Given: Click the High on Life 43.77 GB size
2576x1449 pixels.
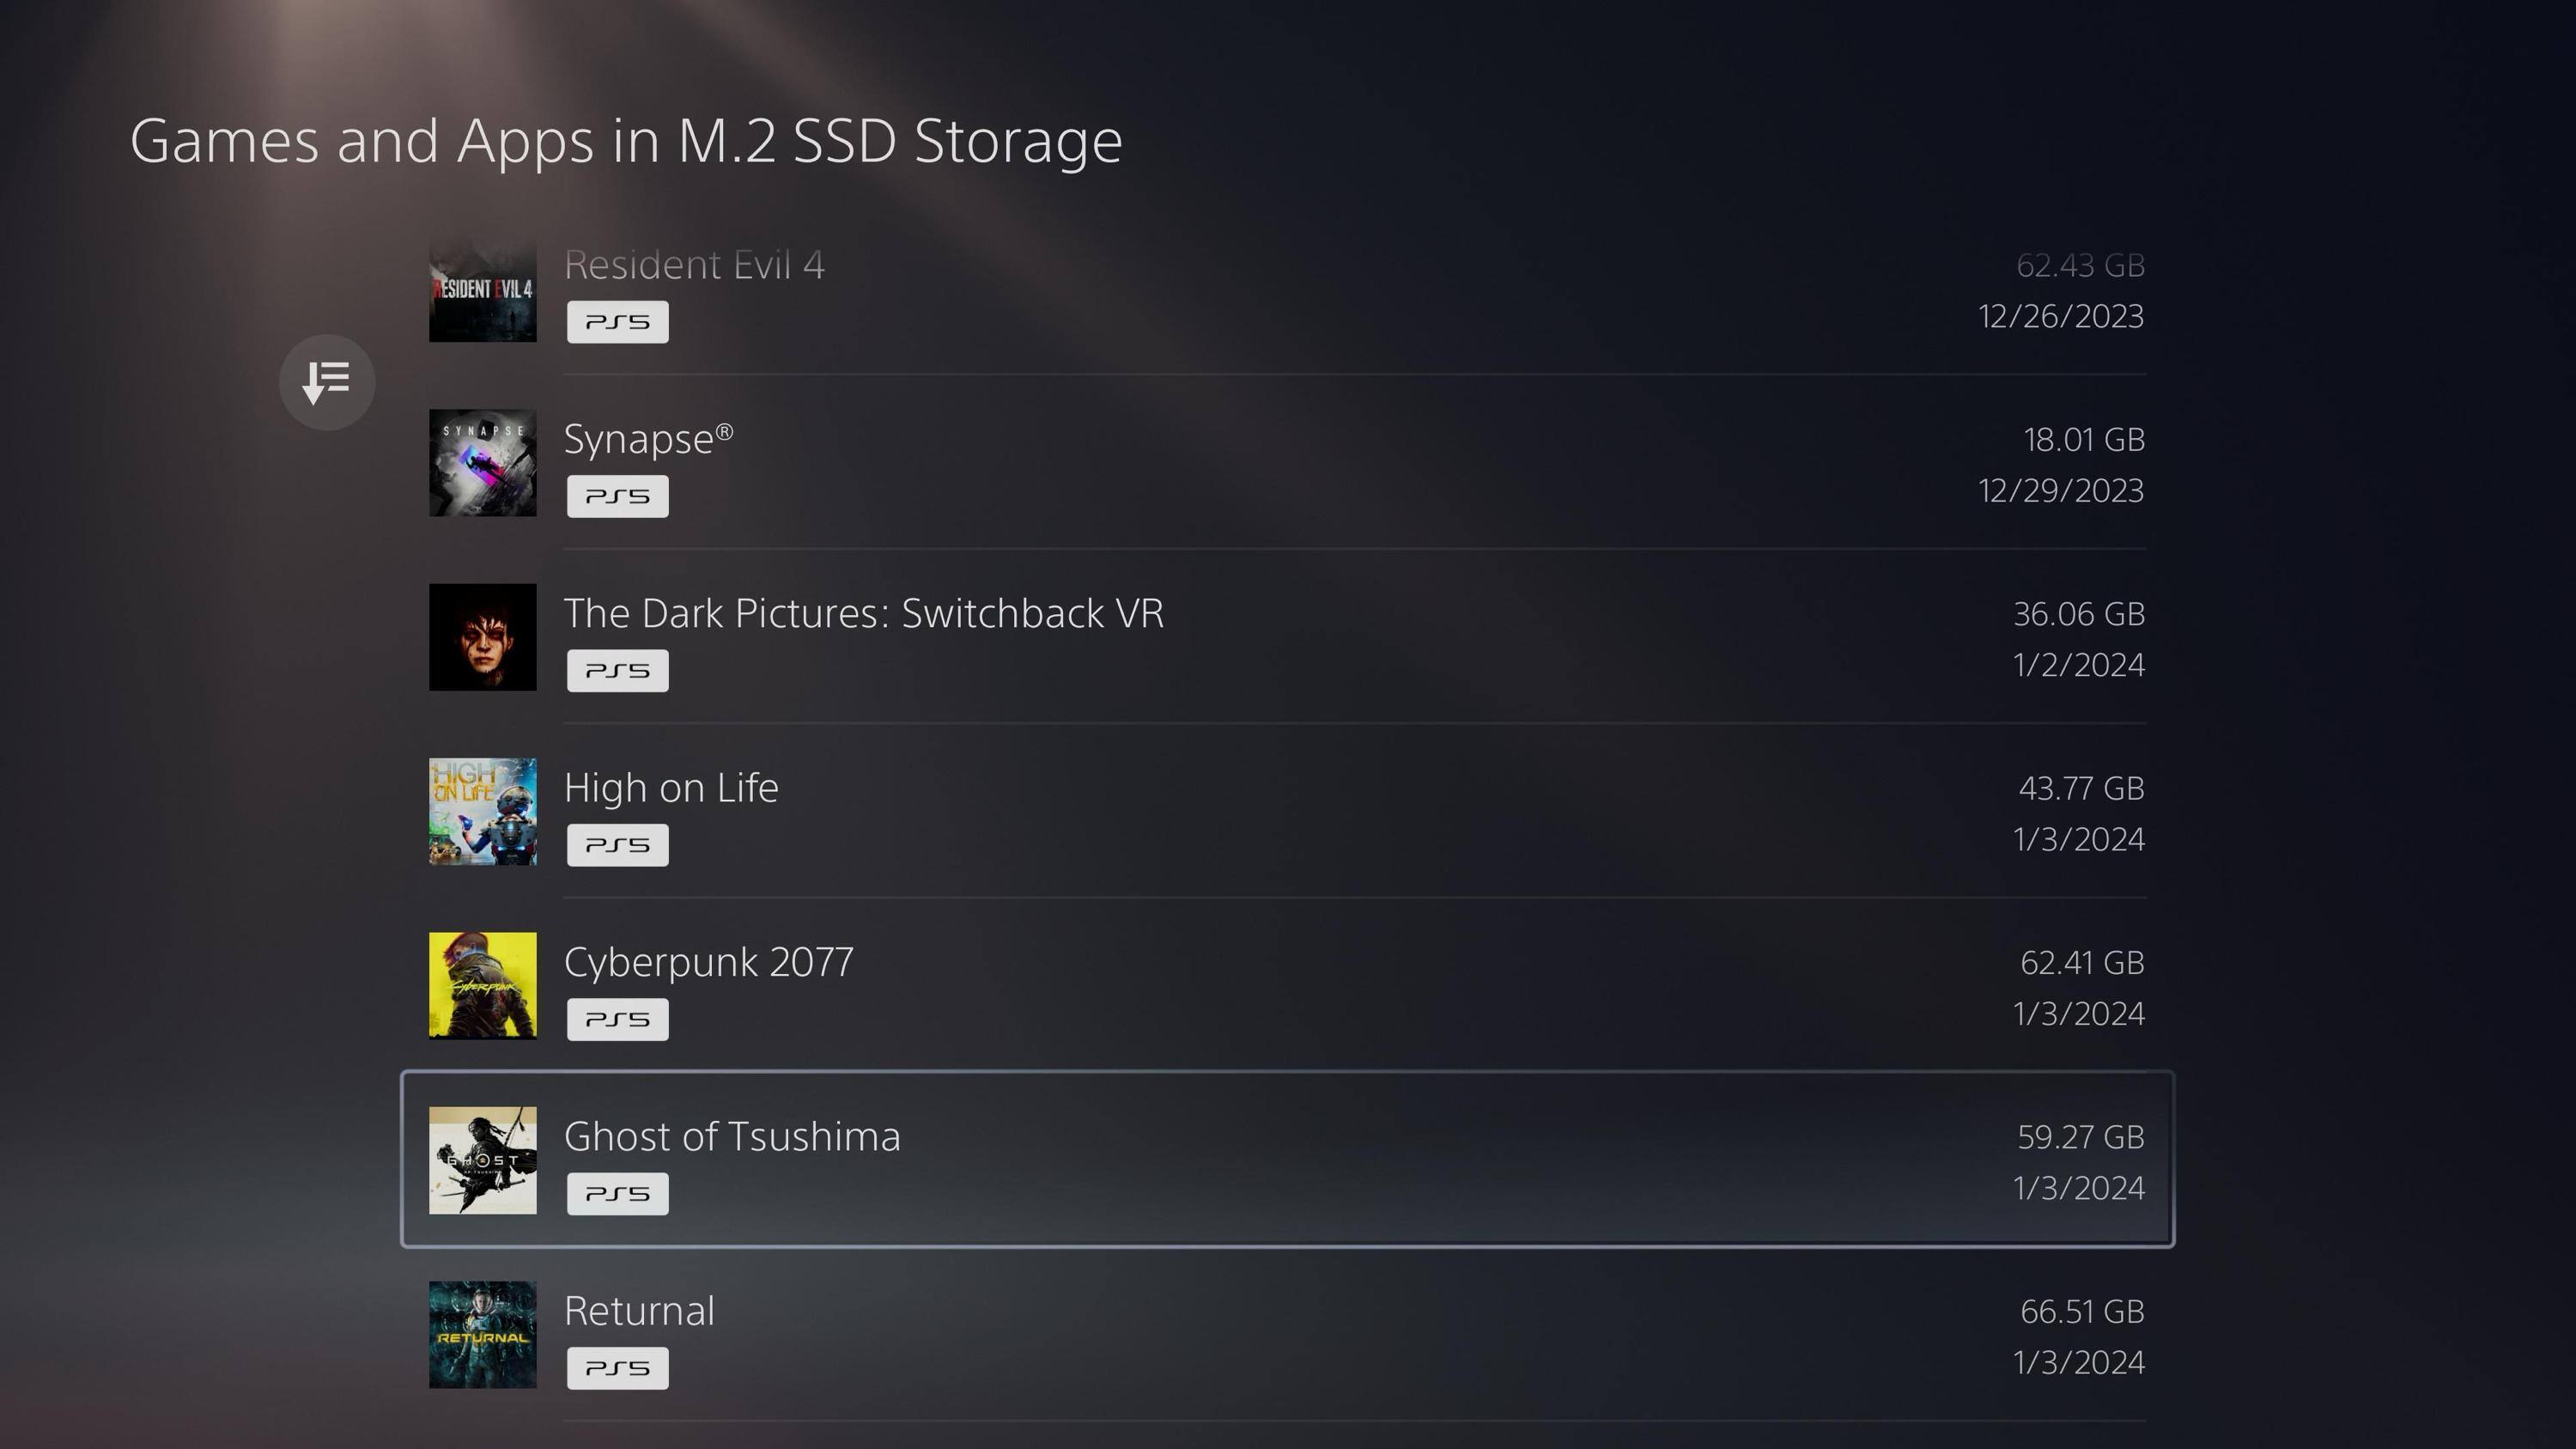Looking at the screenshot, I should click(x=2081, y=788).
